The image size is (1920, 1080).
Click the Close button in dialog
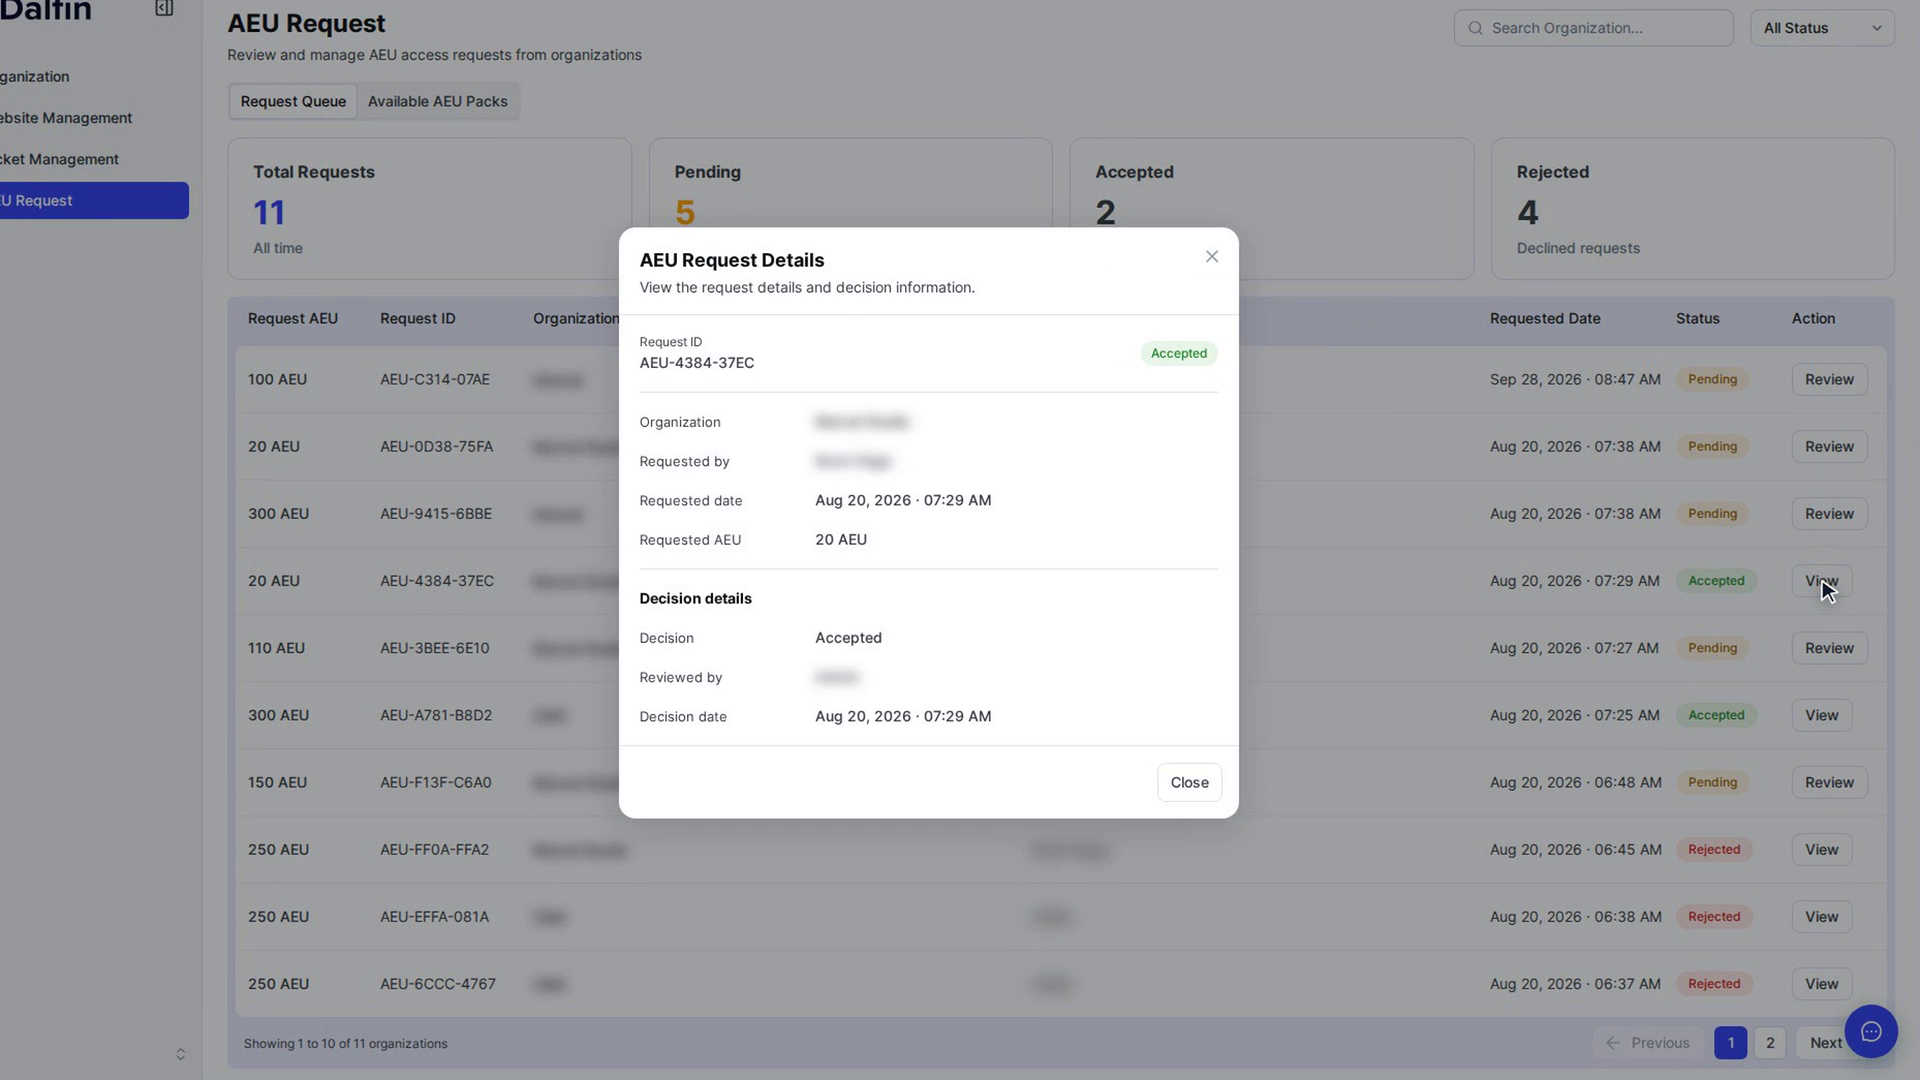pos(1189,782)
